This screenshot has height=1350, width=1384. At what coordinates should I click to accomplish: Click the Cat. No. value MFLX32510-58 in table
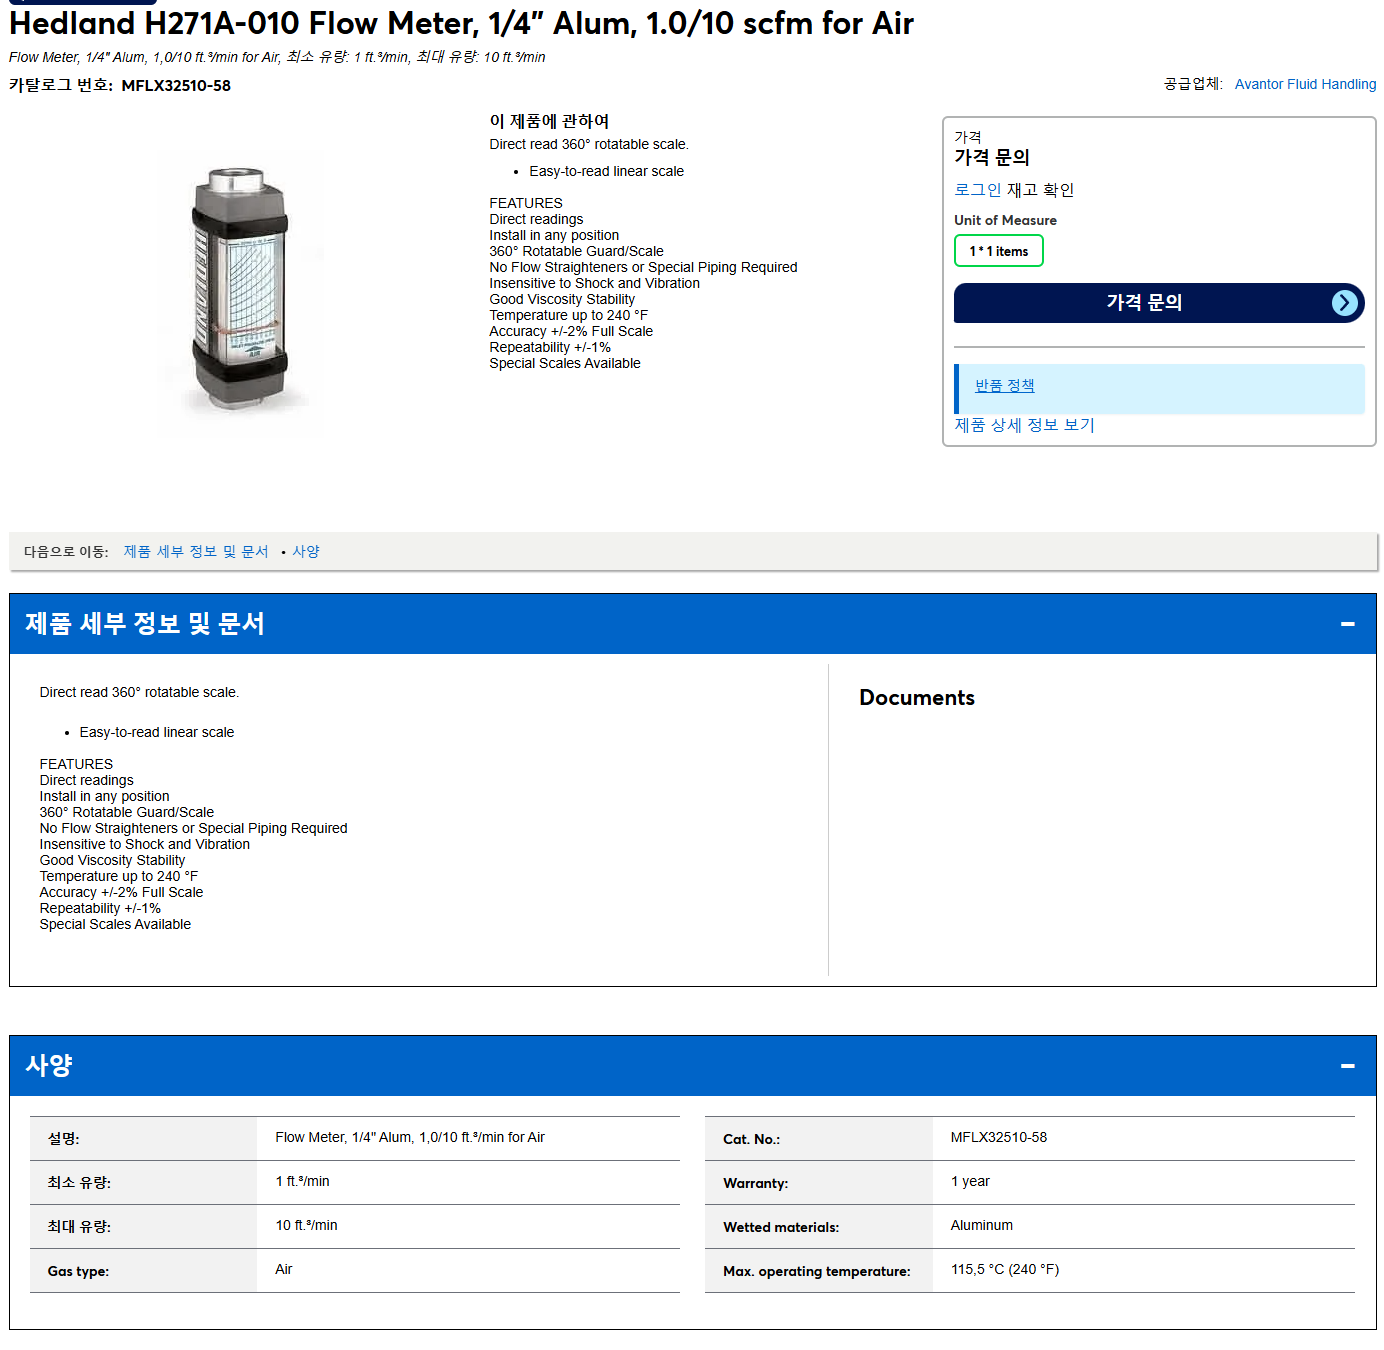998,1138
